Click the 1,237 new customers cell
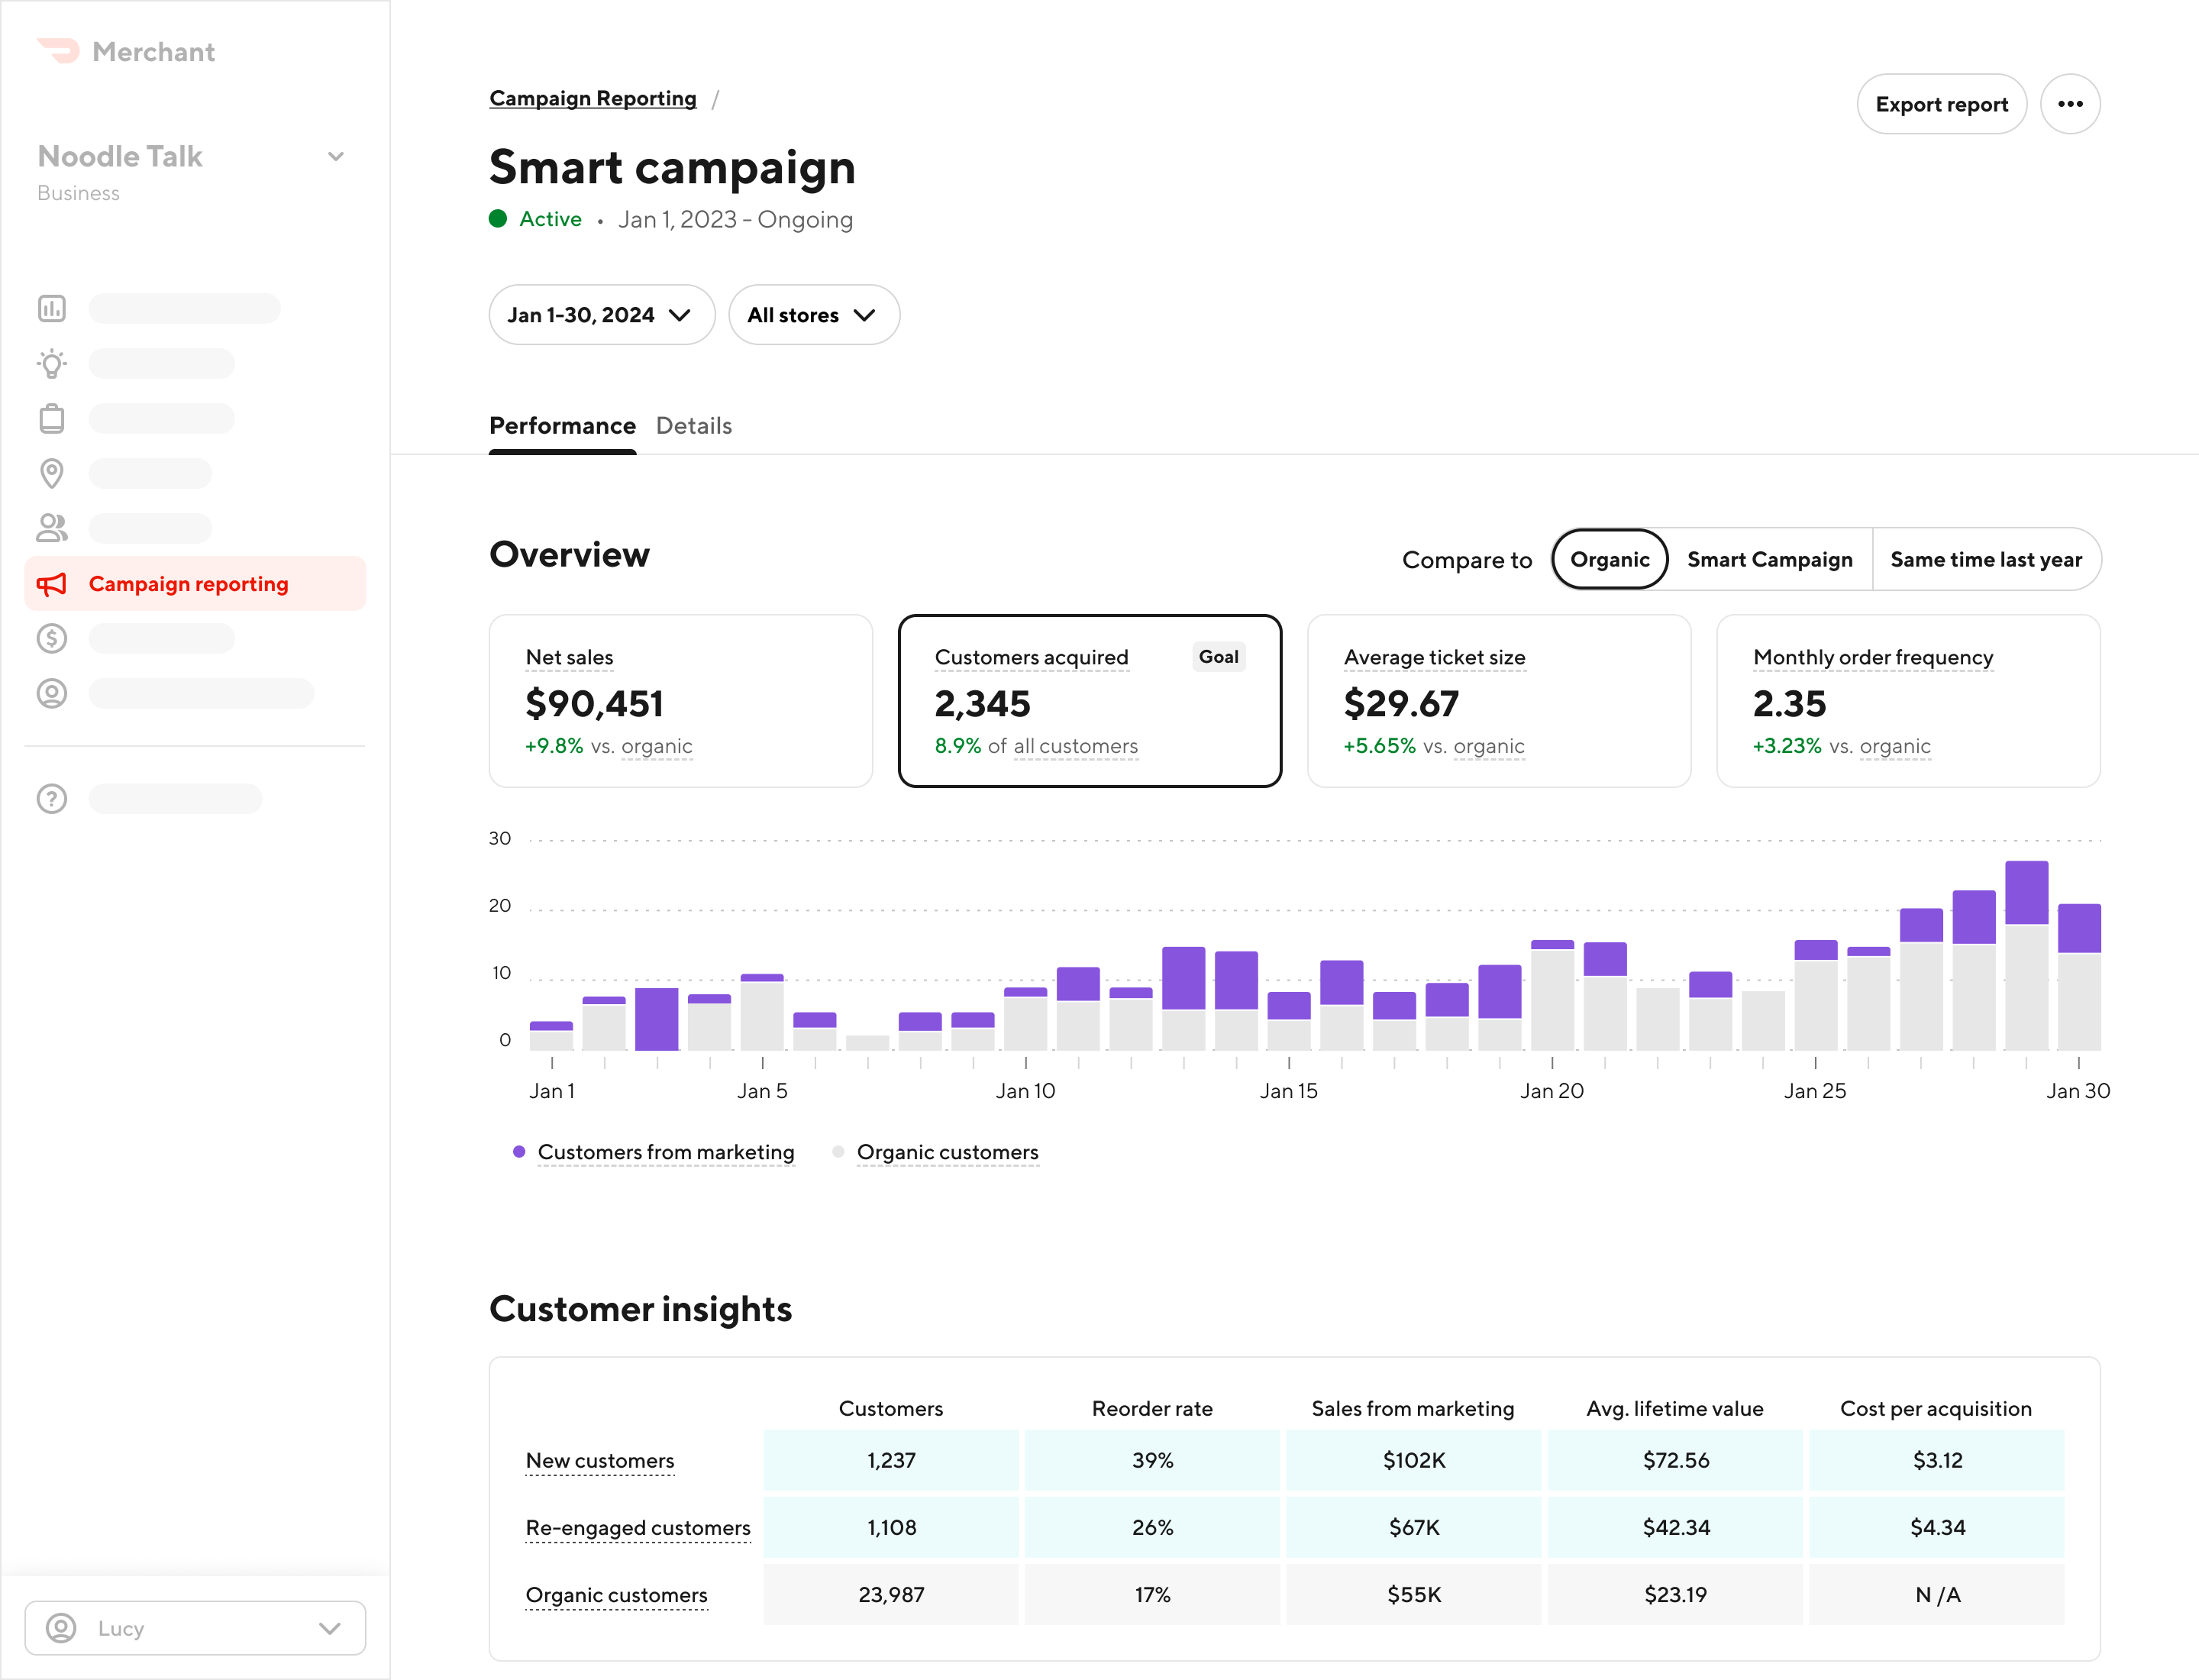The width and height of the screenshot is (2199, 1680). pyautogui.click(x=891, y=1460)
